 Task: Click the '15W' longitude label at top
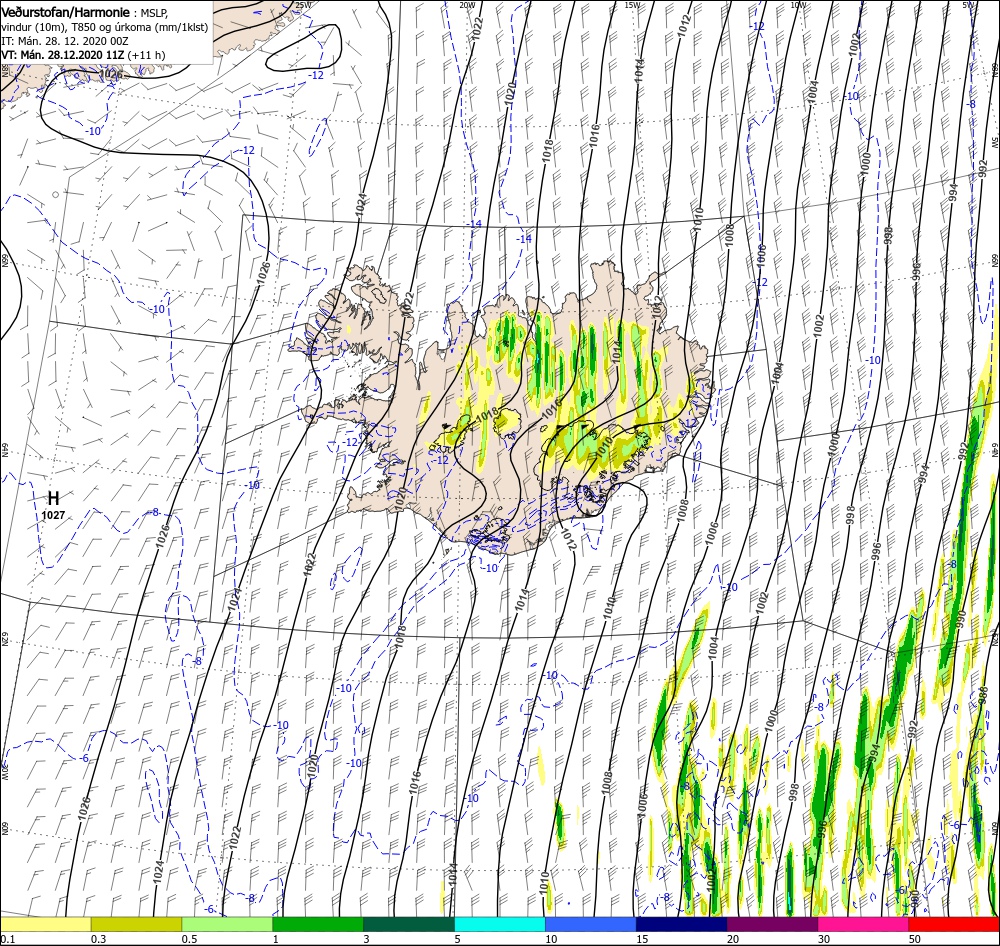coord(632,4)
